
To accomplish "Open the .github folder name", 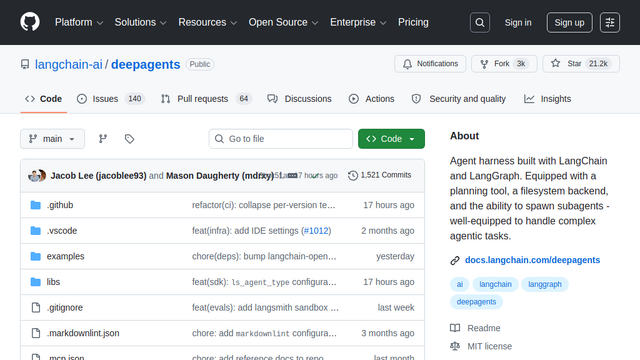I will tap(60, 205).
